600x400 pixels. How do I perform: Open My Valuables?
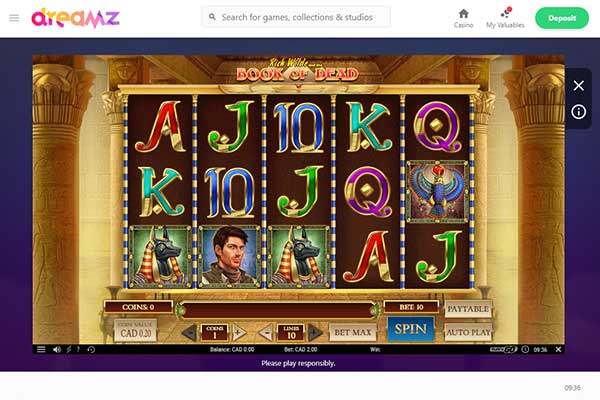(x=505, y=18)
